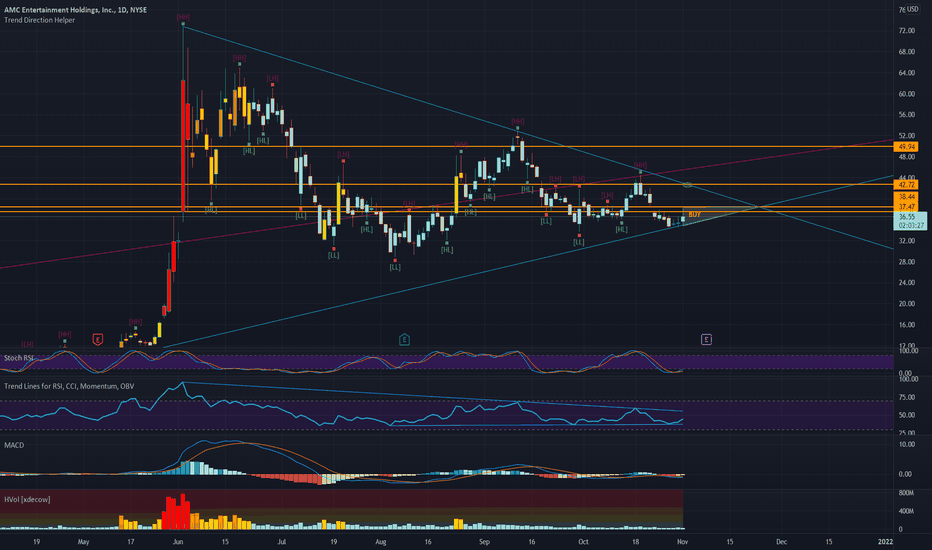Click the orange 42.72 price label
Viewport: 932px width, 550px height.
click(x=907, y=185)
